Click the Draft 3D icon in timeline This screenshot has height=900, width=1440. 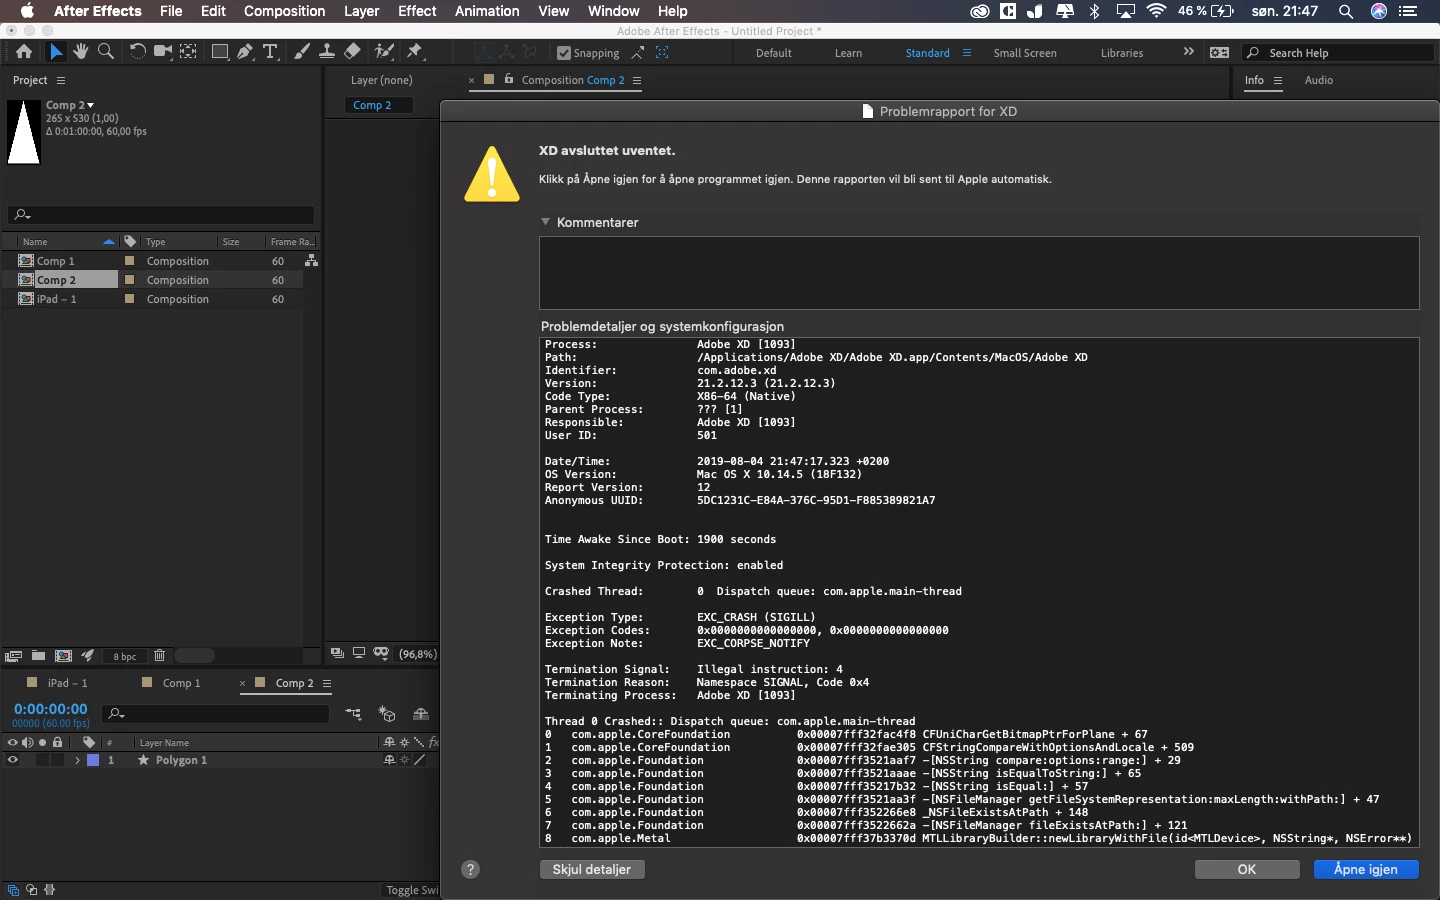tap(387, 714)
